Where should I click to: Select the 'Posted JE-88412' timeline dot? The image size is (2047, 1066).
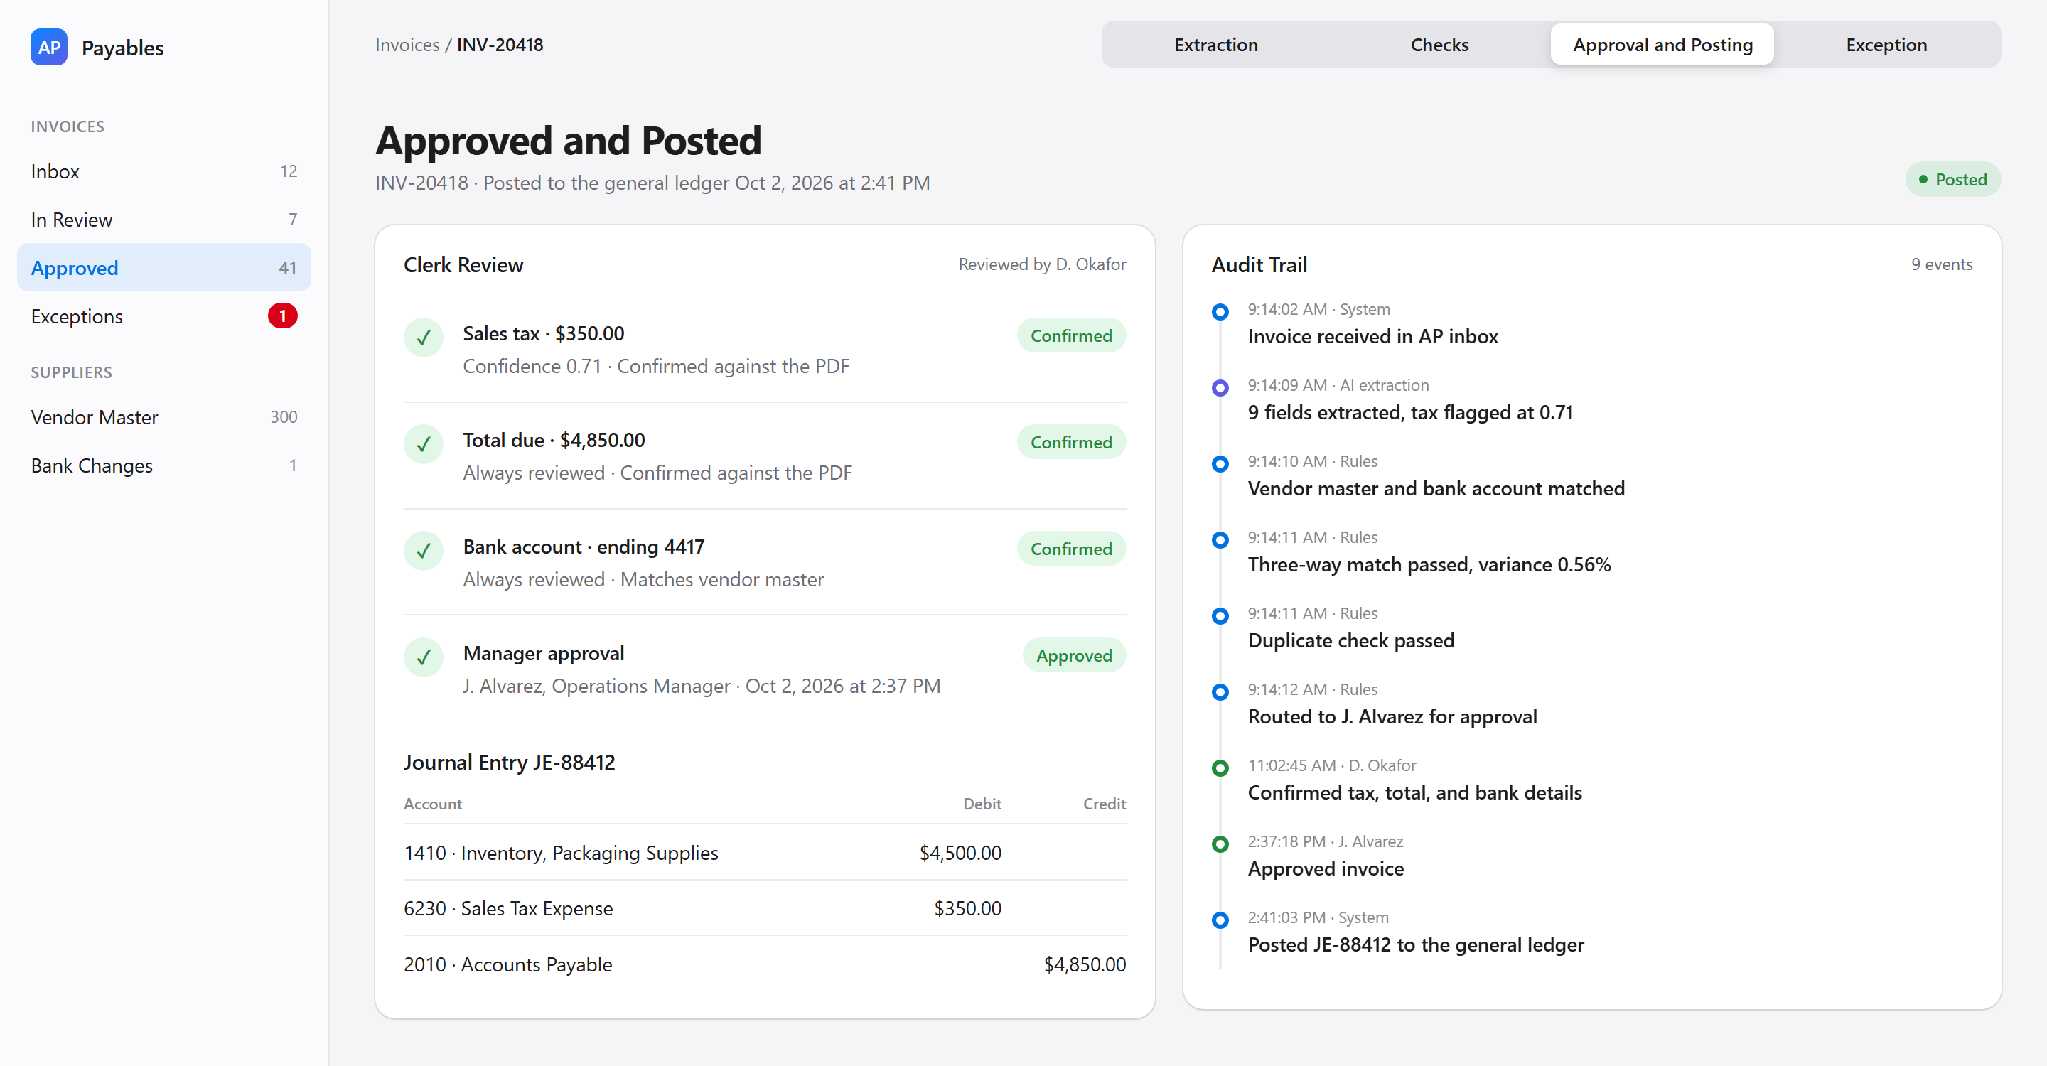1220,920
